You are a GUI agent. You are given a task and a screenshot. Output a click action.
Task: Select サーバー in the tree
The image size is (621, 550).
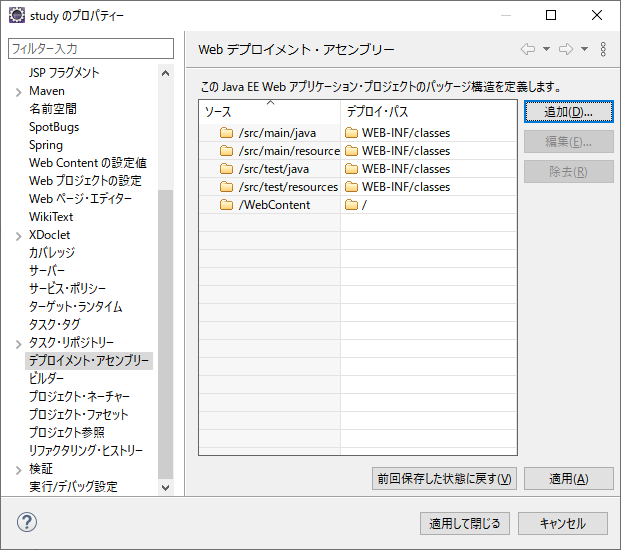tap(47, 270)
